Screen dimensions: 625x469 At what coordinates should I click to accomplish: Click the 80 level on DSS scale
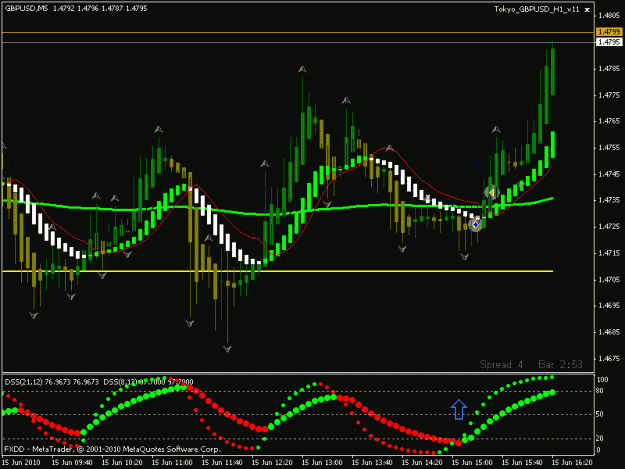[600, 391]
